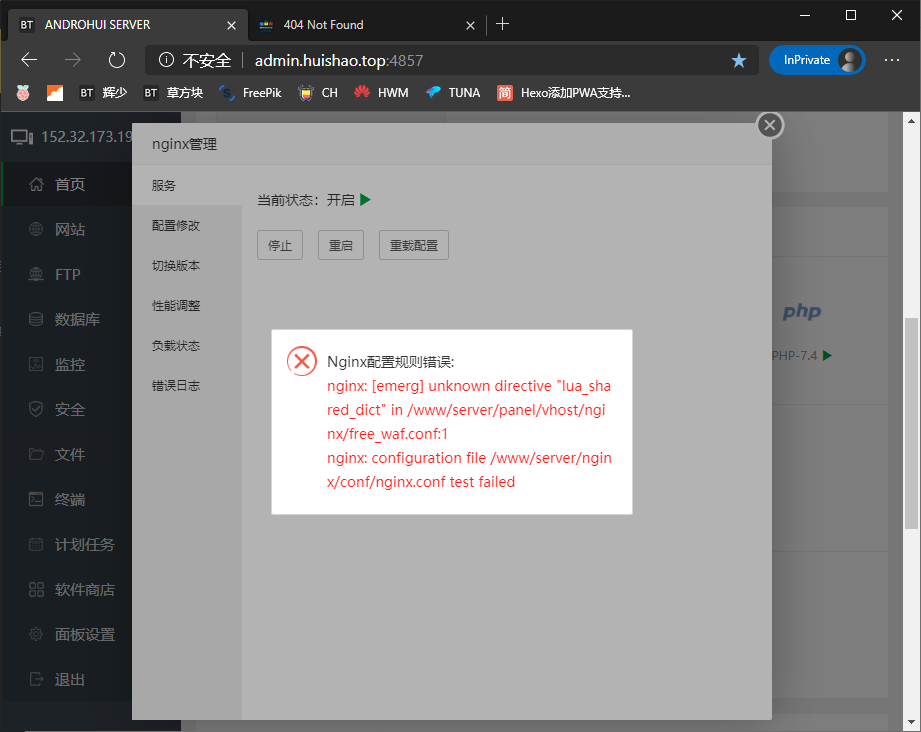The width and height of the screenshot is (921, 732).
Task: Open 监控 in sidebar
Action: (x=67, y=364)
